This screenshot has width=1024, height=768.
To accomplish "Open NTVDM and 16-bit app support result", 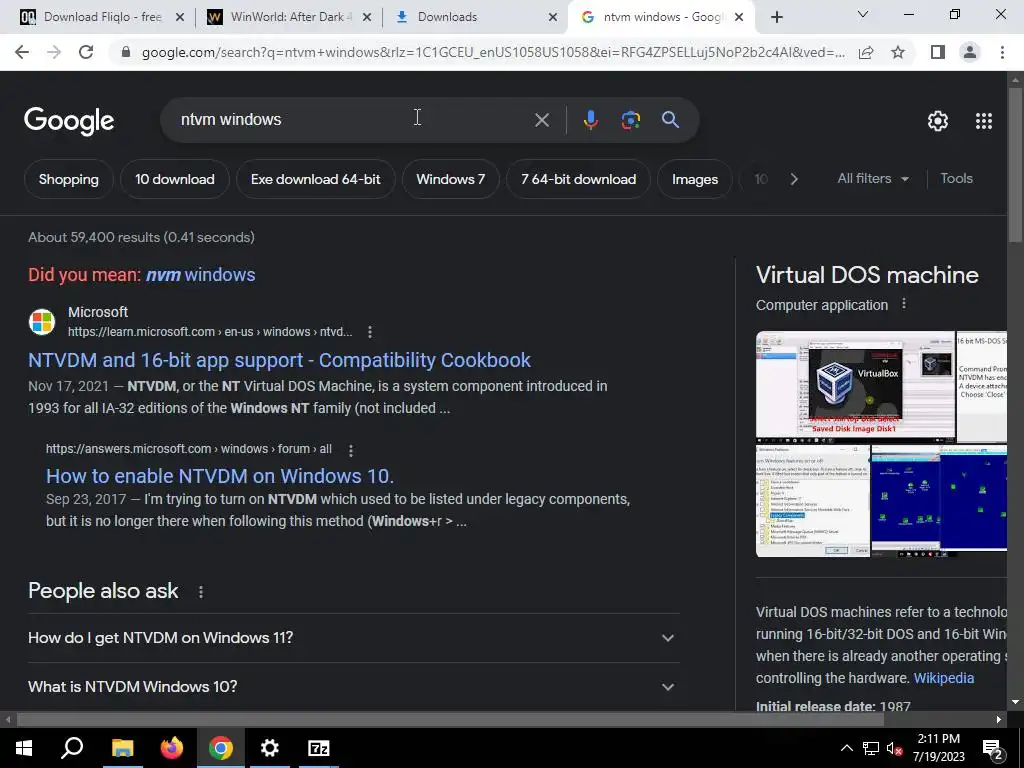I will [x=280, y=360].
